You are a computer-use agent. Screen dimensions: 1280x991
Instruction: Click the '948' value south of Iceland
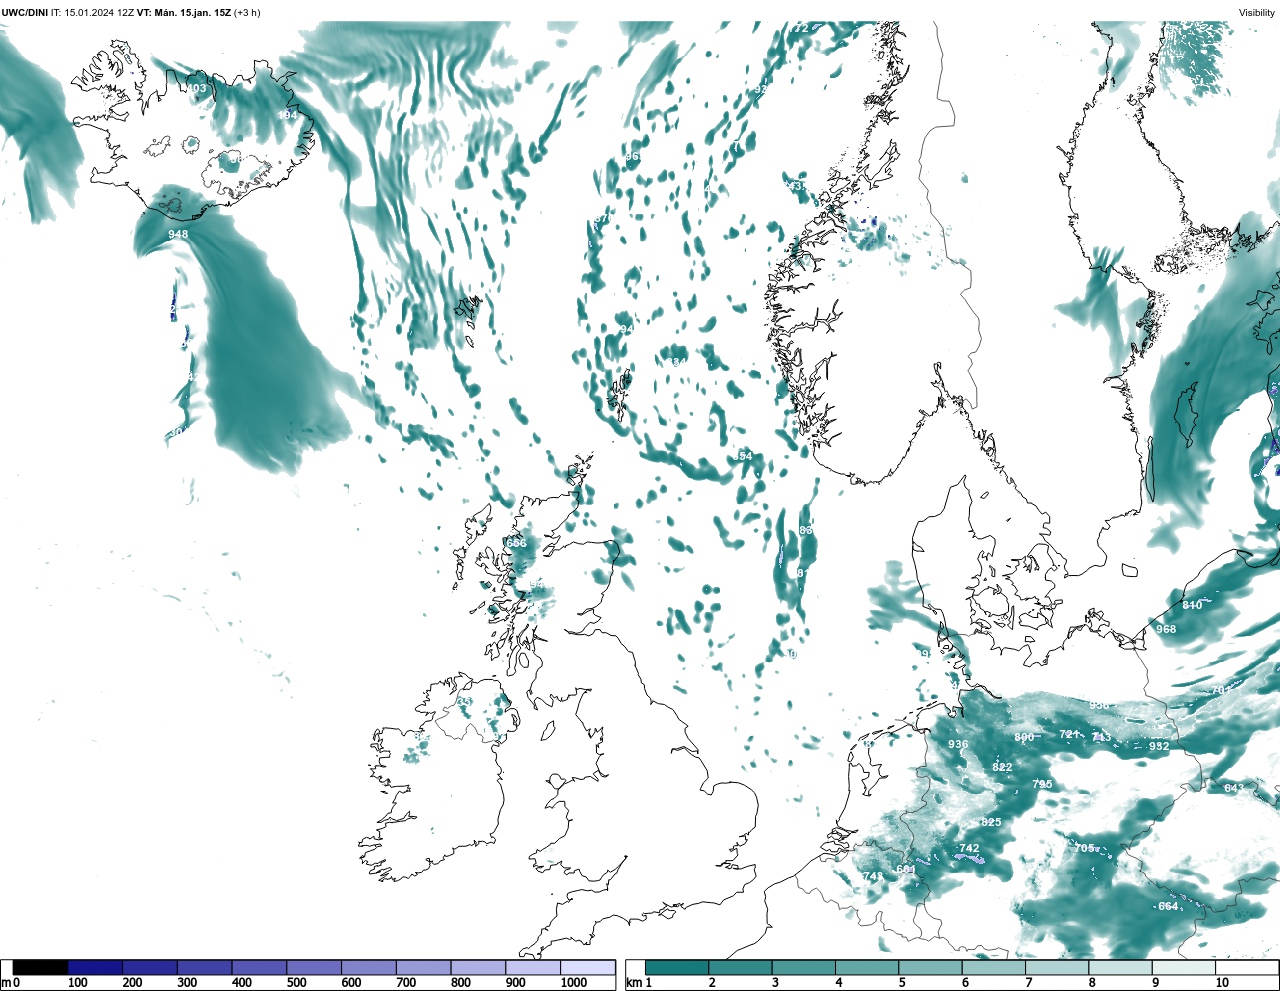(178, 234)
